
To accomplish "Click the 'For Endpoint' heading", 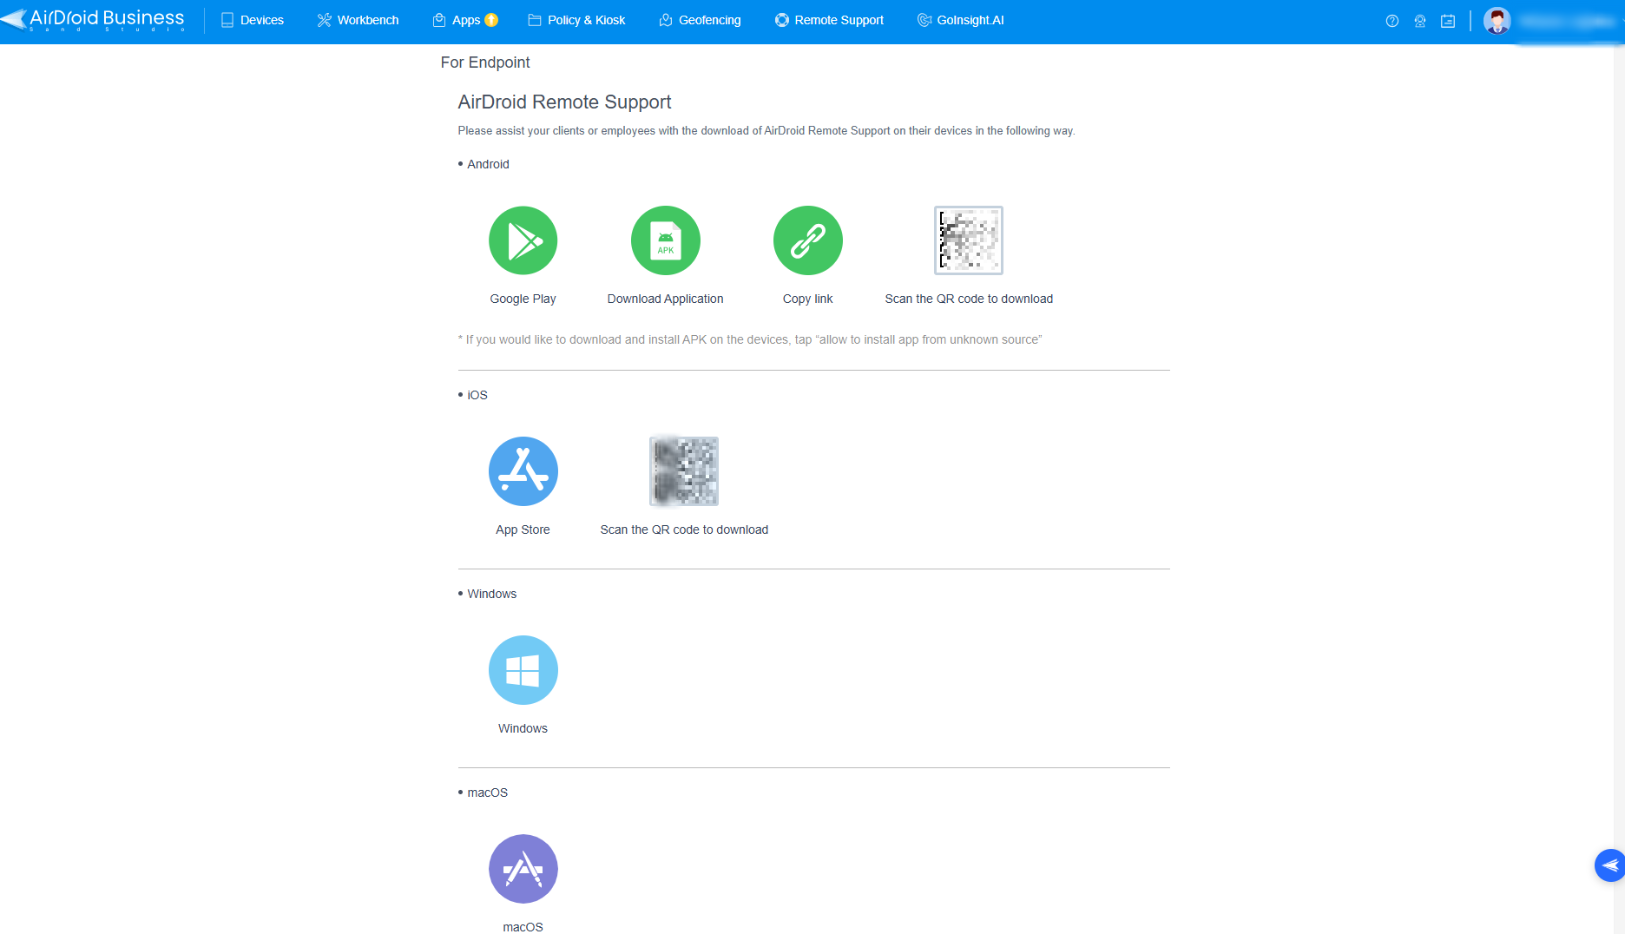I will coord(485,62).
